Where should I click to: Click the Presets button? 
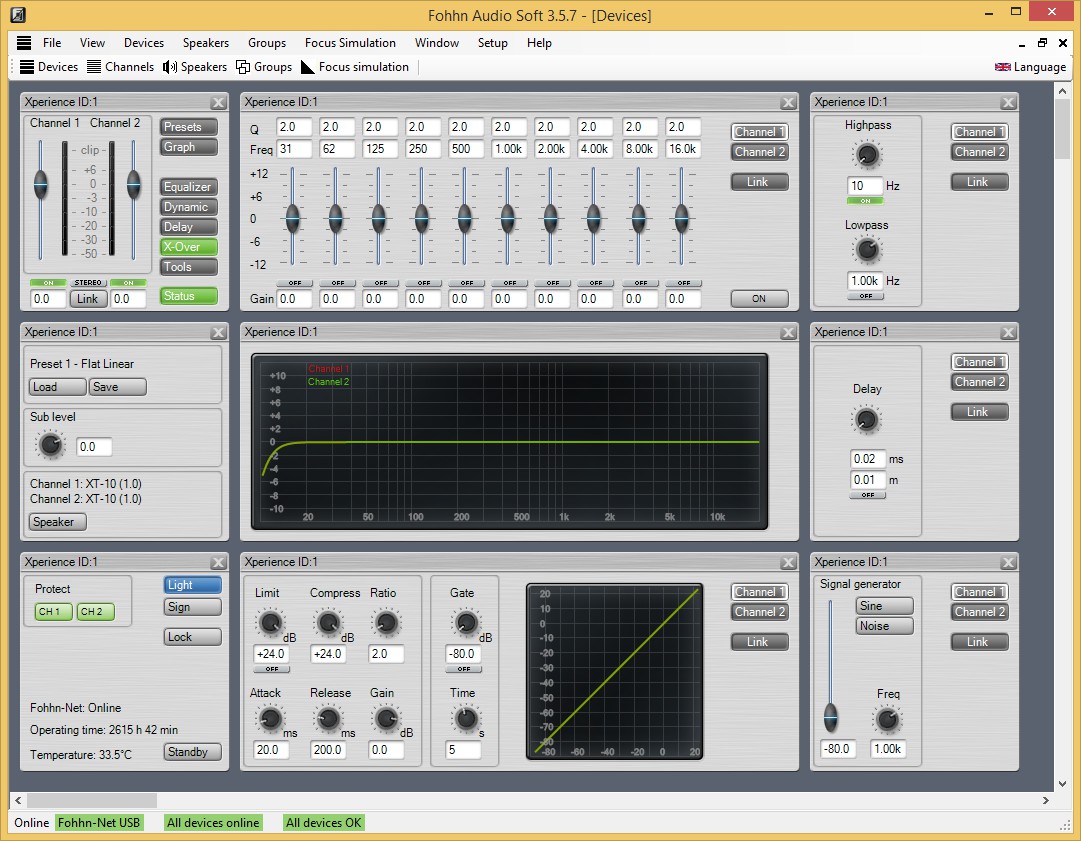189,127
